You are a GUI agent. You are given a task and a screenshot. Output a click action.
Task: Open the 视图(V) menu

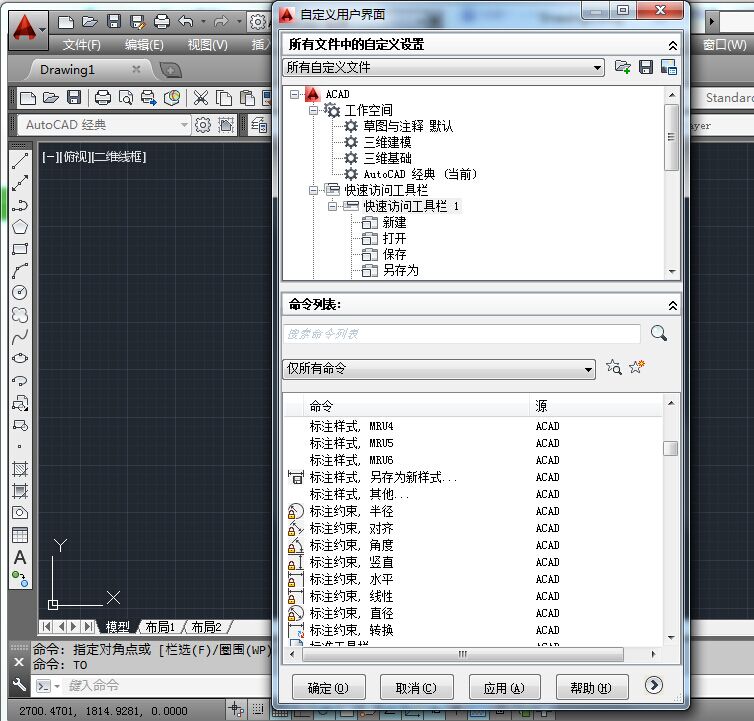208,45
